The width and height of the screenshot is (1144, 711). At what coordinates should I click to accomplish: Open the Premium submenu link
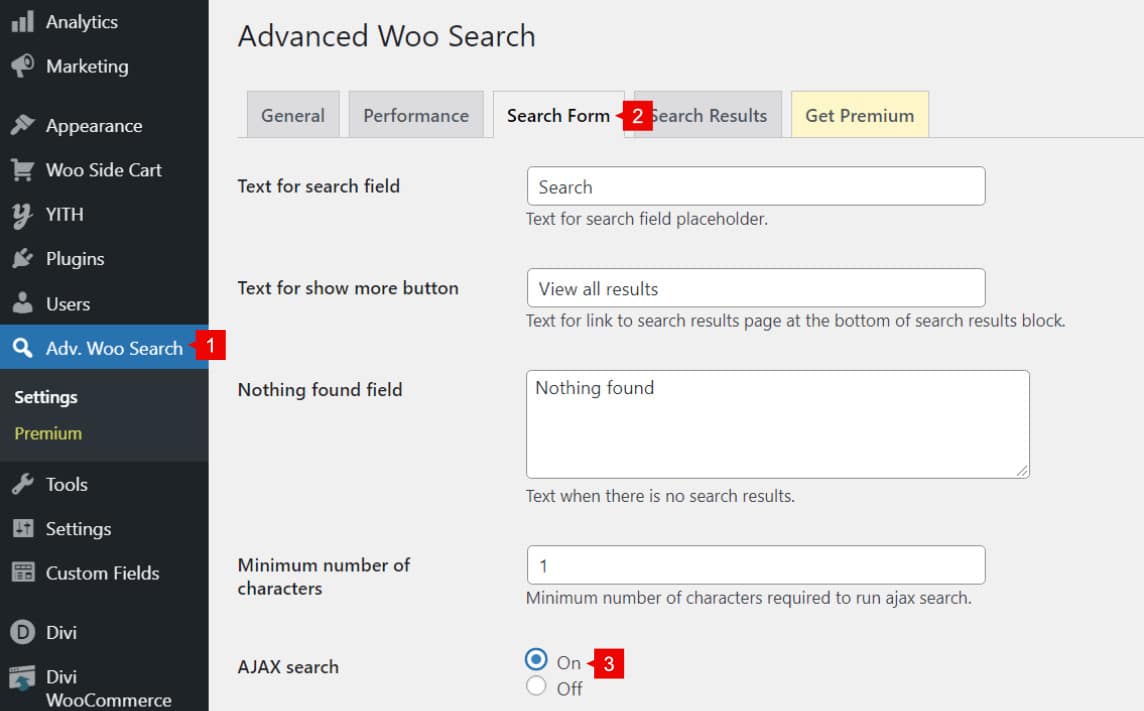point(48,433)
